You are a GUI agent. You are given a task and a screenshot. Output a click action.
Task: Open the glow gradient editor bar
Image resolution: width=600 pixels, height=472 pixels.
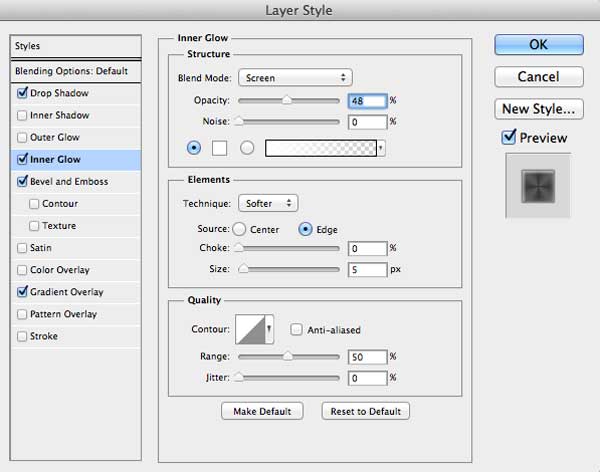(321, 148)
